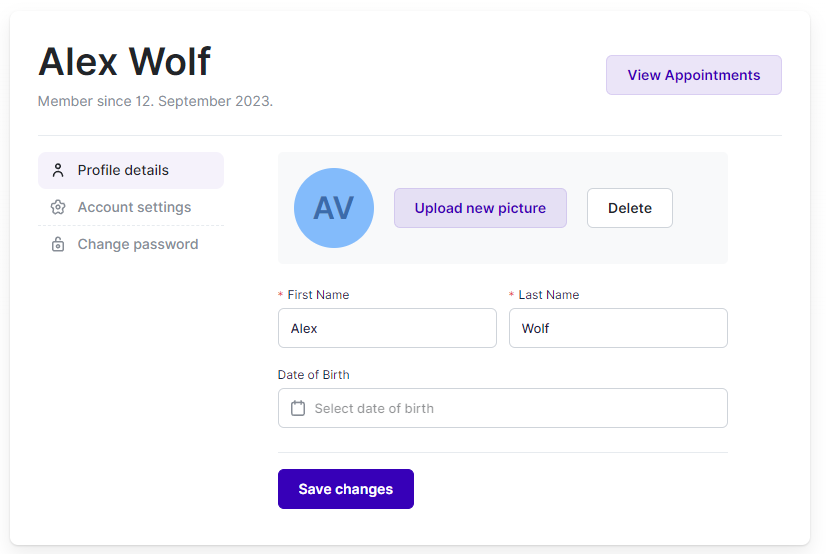This screenshot has width=826, height=554.
Task: Go to Account settings
Action: coord(134,207)
